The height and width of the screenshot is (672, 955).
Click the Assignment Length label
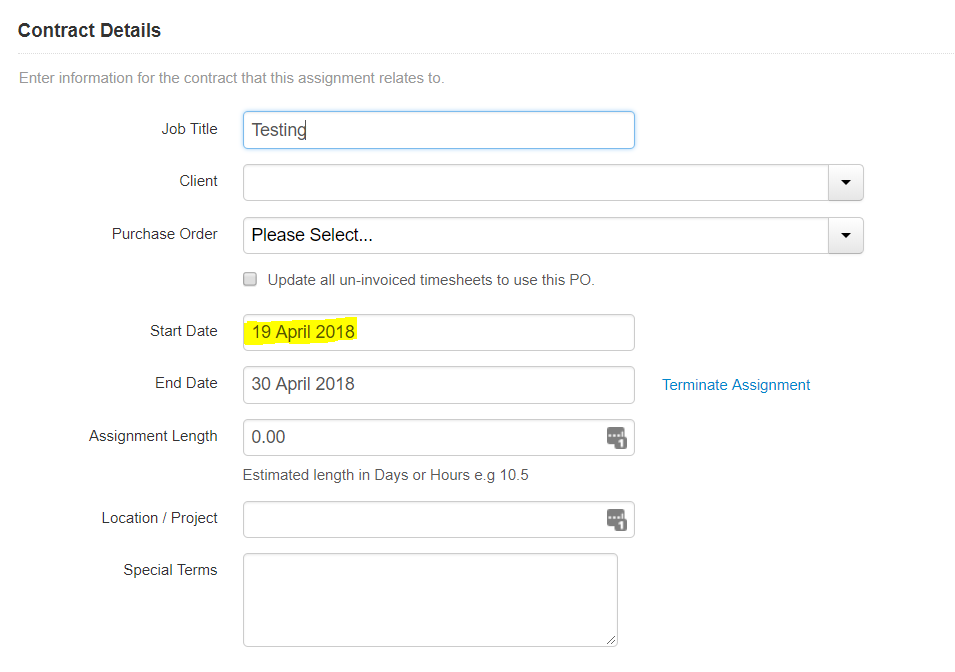(153, 436)
